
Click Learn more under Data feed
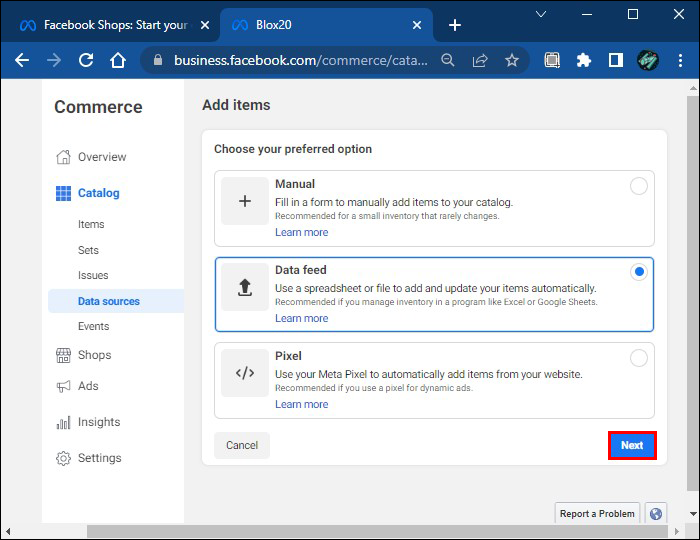(x=301, y=318)
